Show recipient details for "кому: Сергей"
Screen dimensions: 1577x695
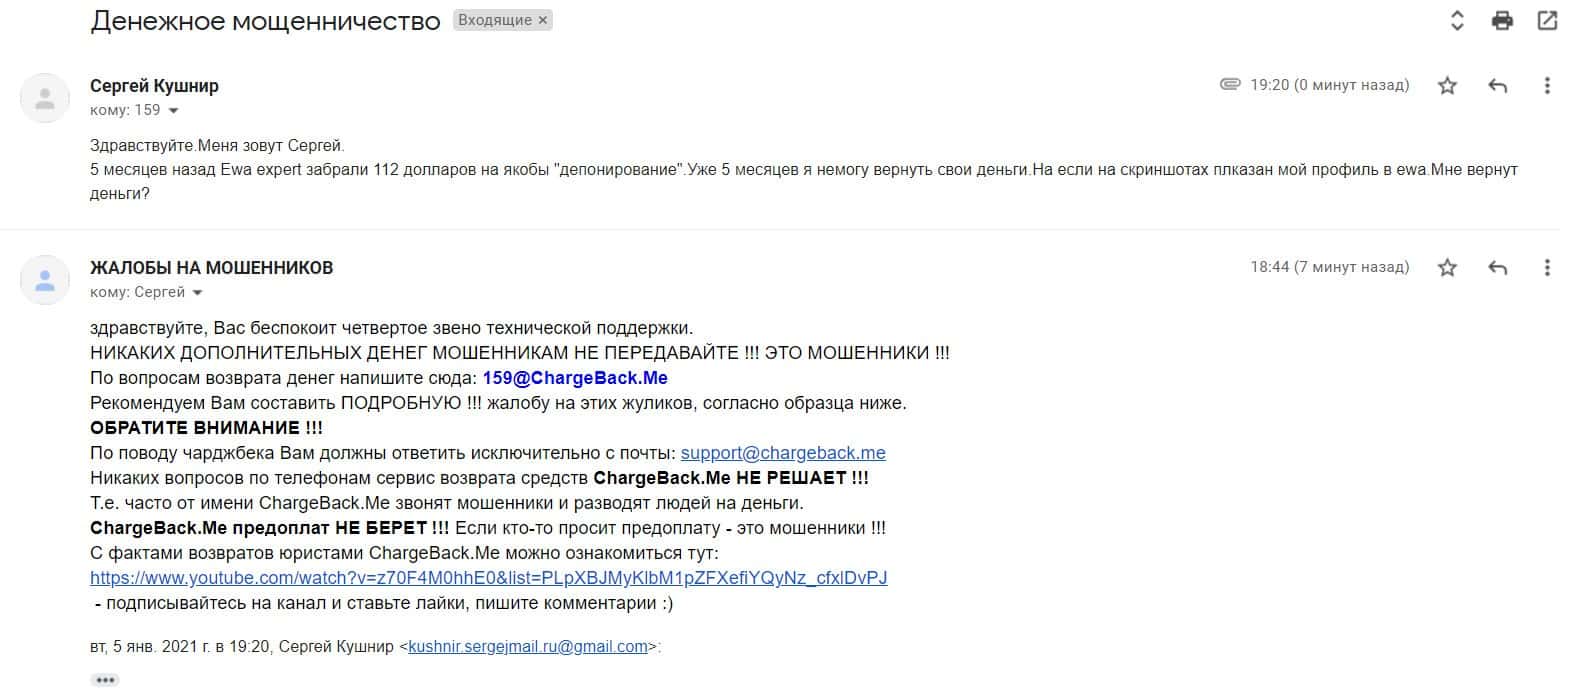(x=197, y=293)
